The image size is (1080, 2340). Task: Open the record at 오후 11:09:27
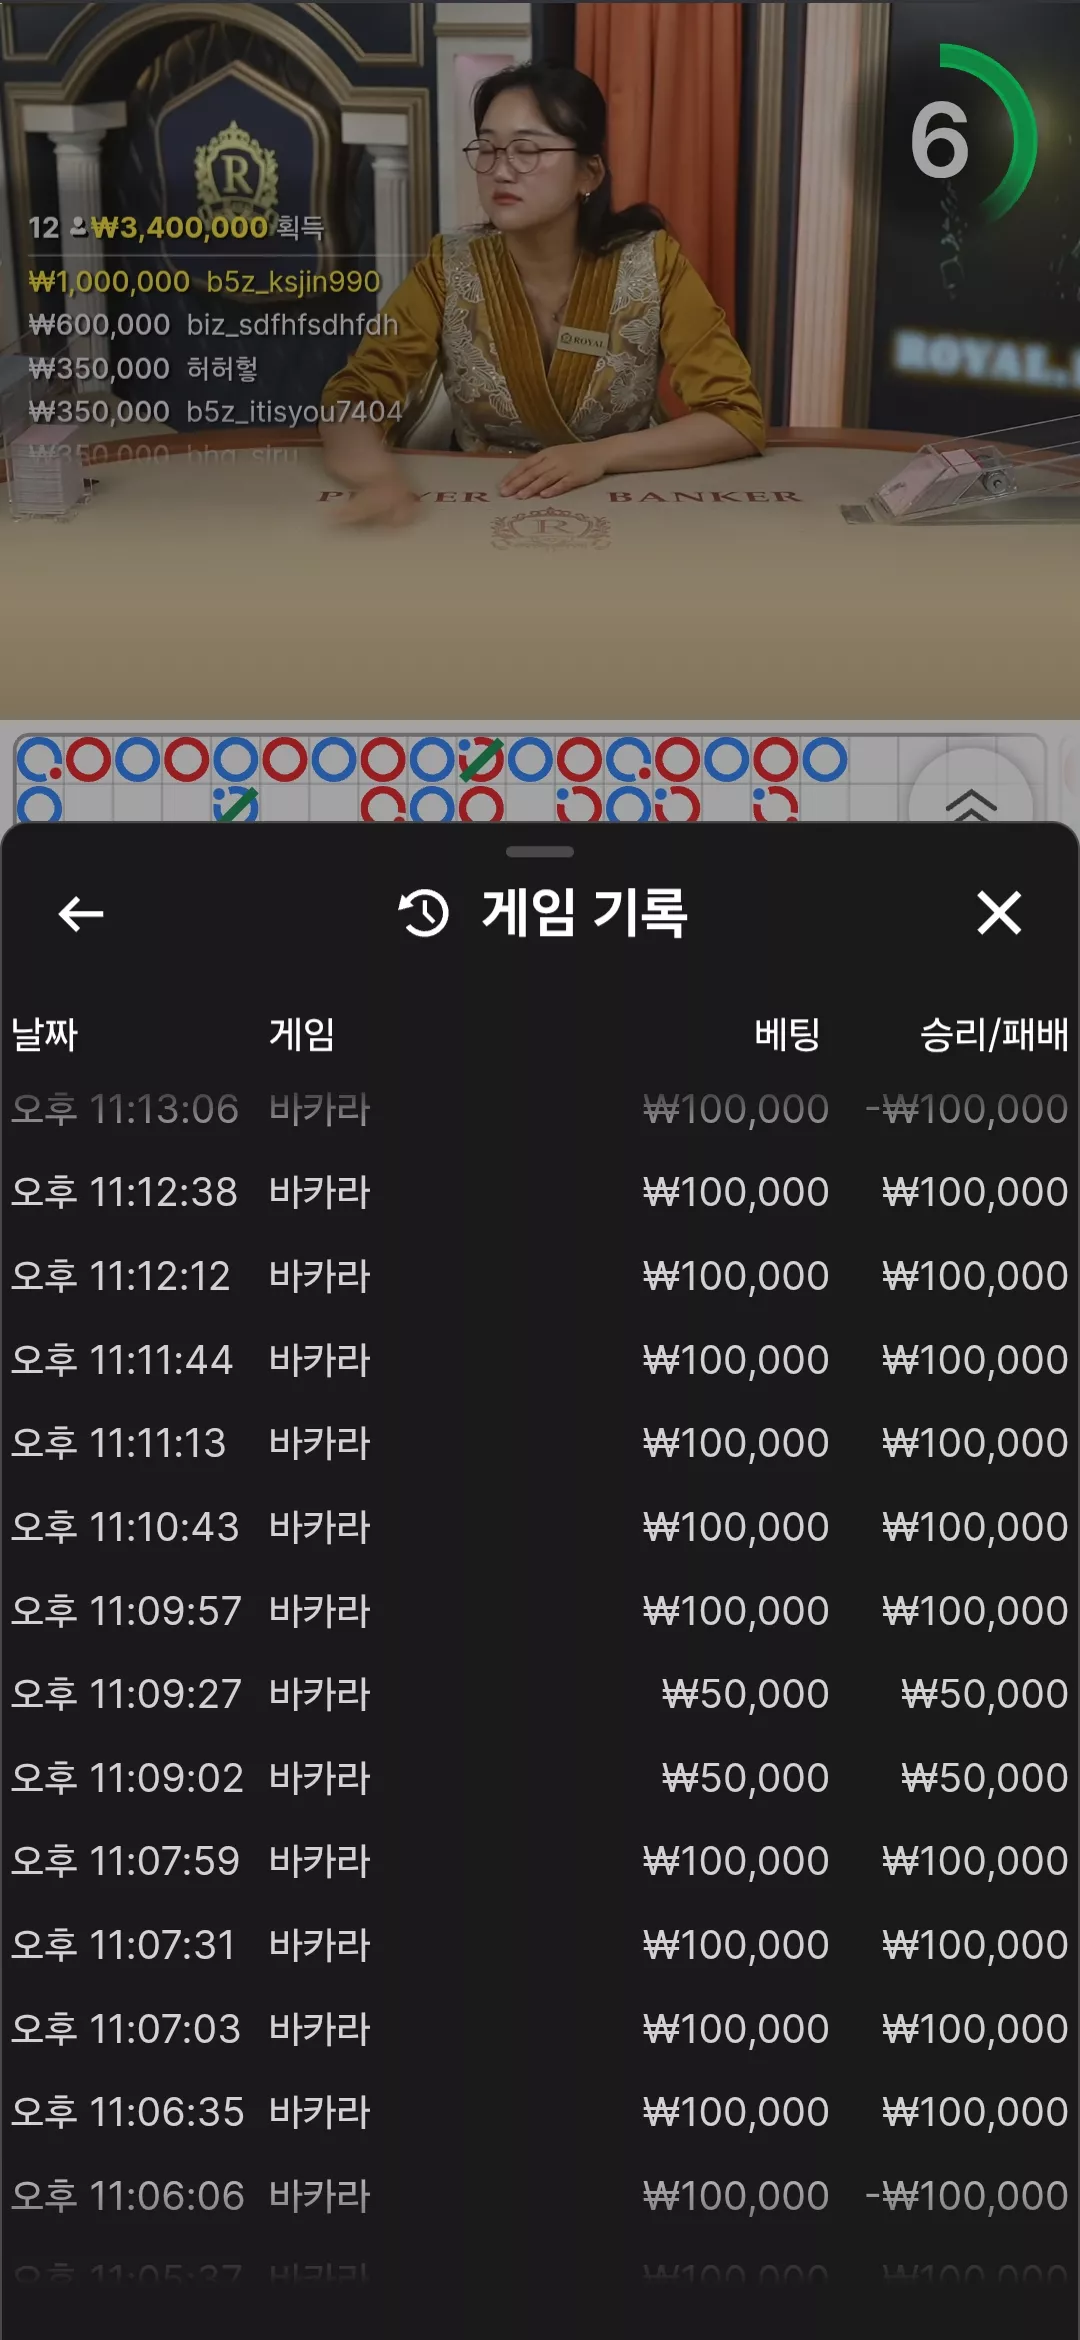[540, 1694]
